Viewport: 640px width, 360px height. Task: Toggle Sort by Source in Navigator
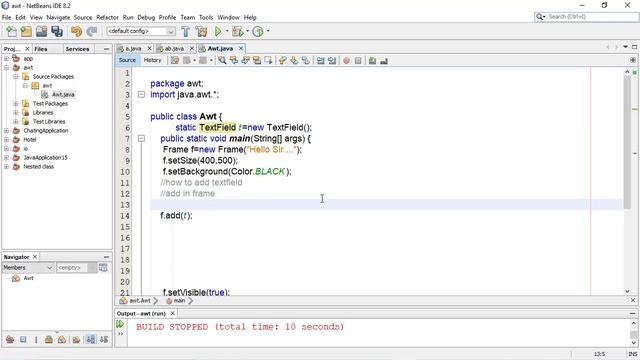coord(104,339)
